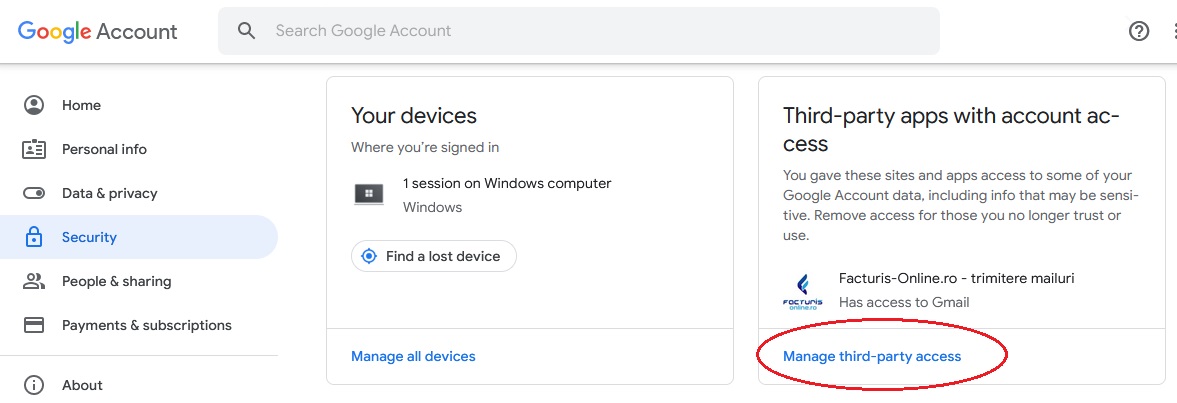Image resolution: width=1177 pixels, height=403 pixels.
Task: Click the Find a lost device button
Action: point(434,257)
